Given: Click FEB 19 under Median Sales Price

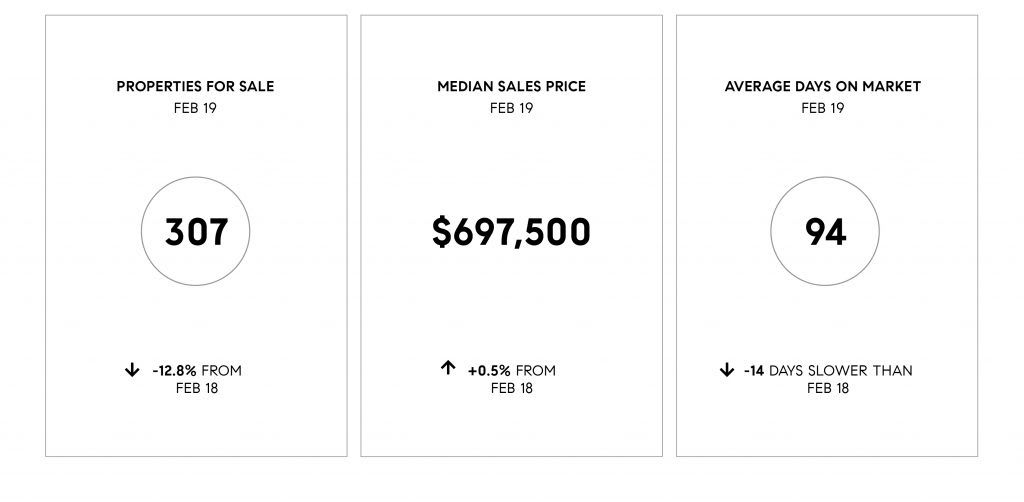Looking at the screenshot, I should click(511, 107).
